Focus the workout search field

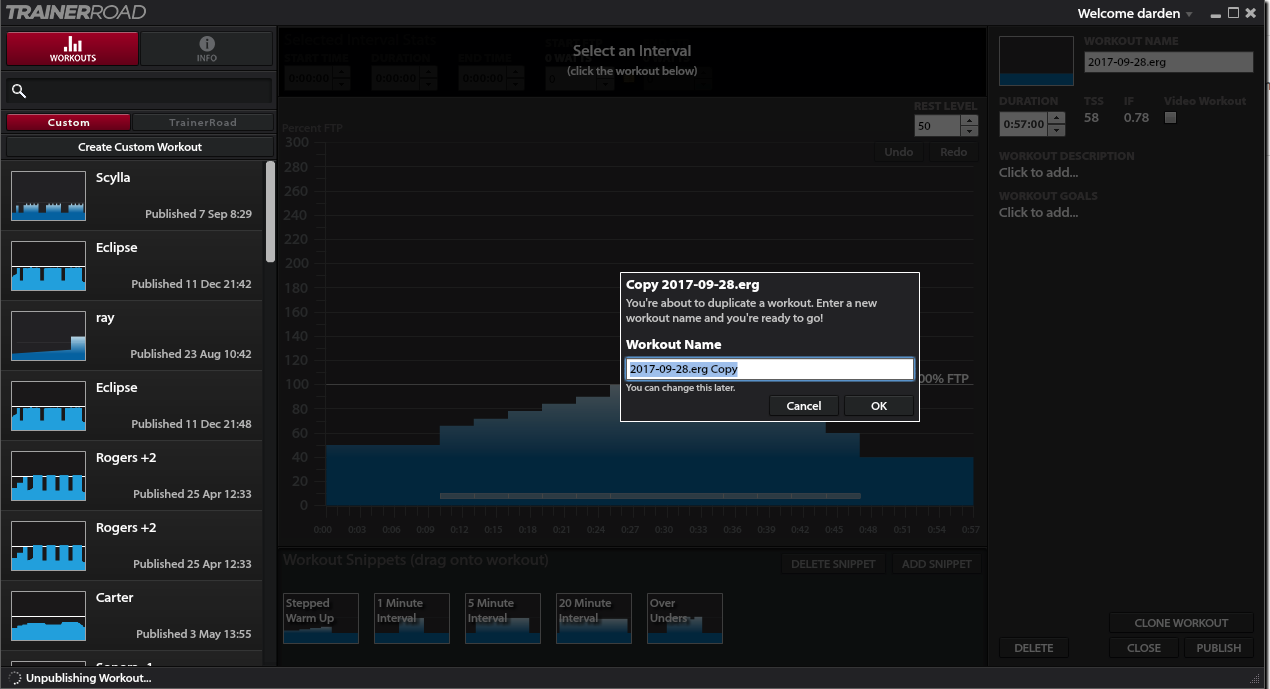coord(139,91)
